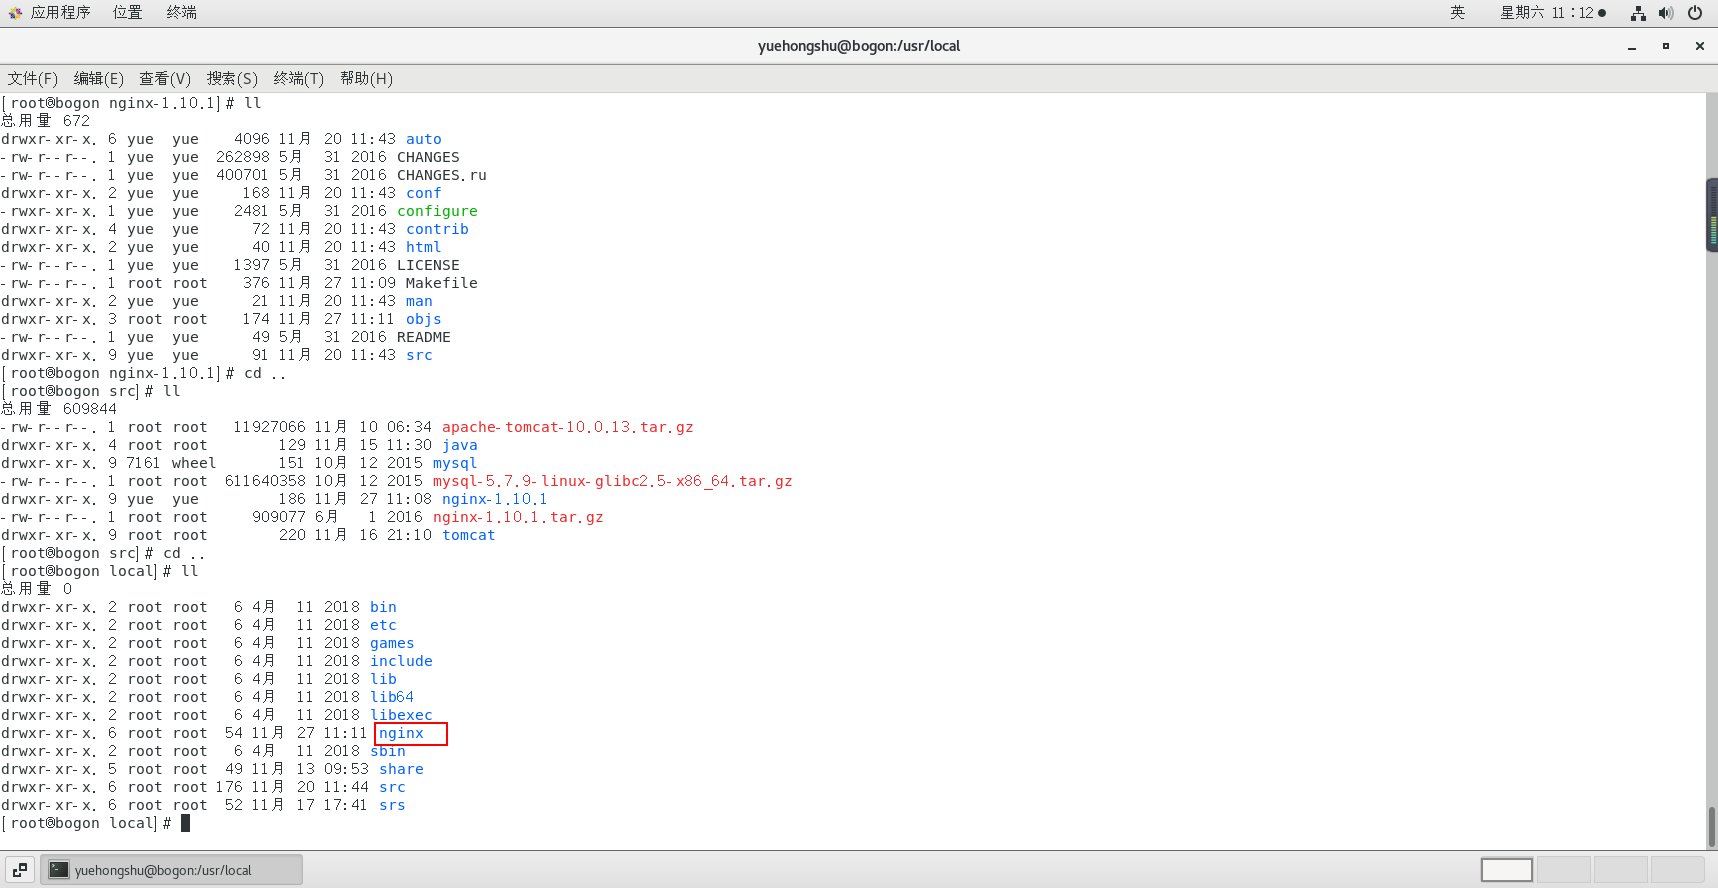Click the README filename

click(423, 337)
